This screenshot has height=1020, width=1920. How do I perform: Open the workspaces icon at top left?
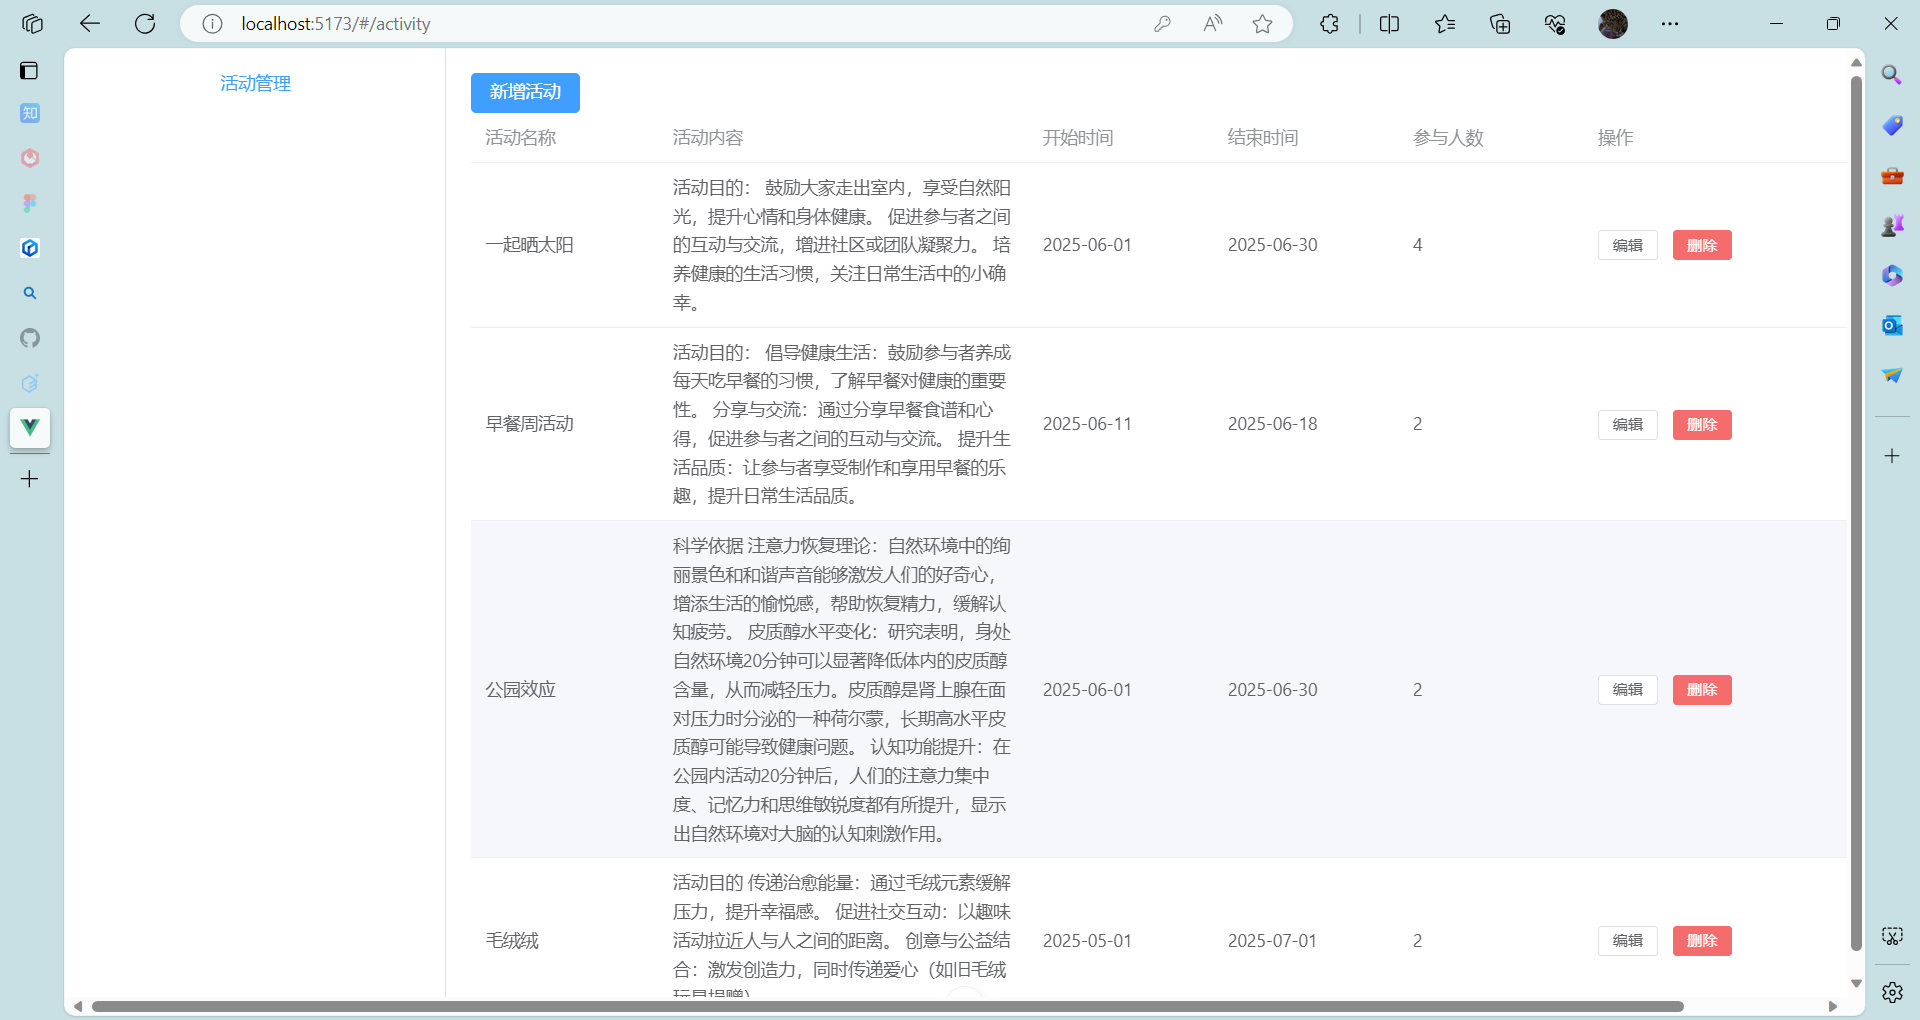pyautogui.click(x=33, y=24)
